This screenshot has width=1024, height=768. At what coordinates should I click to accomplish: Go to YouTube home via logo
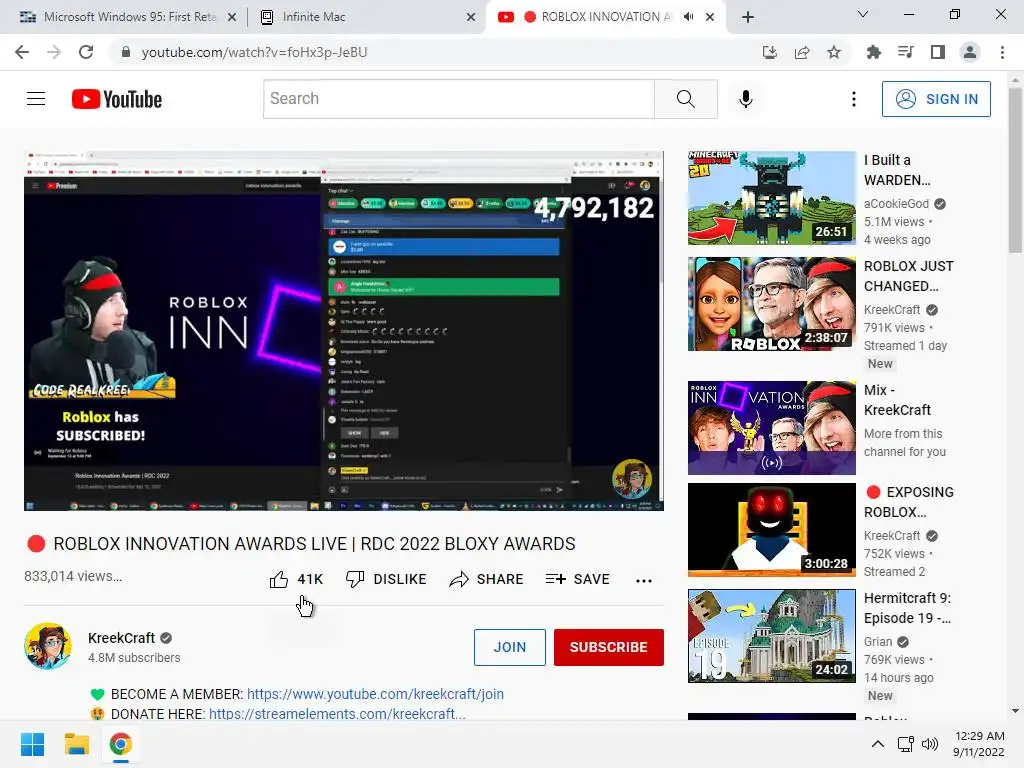[117, 99]
